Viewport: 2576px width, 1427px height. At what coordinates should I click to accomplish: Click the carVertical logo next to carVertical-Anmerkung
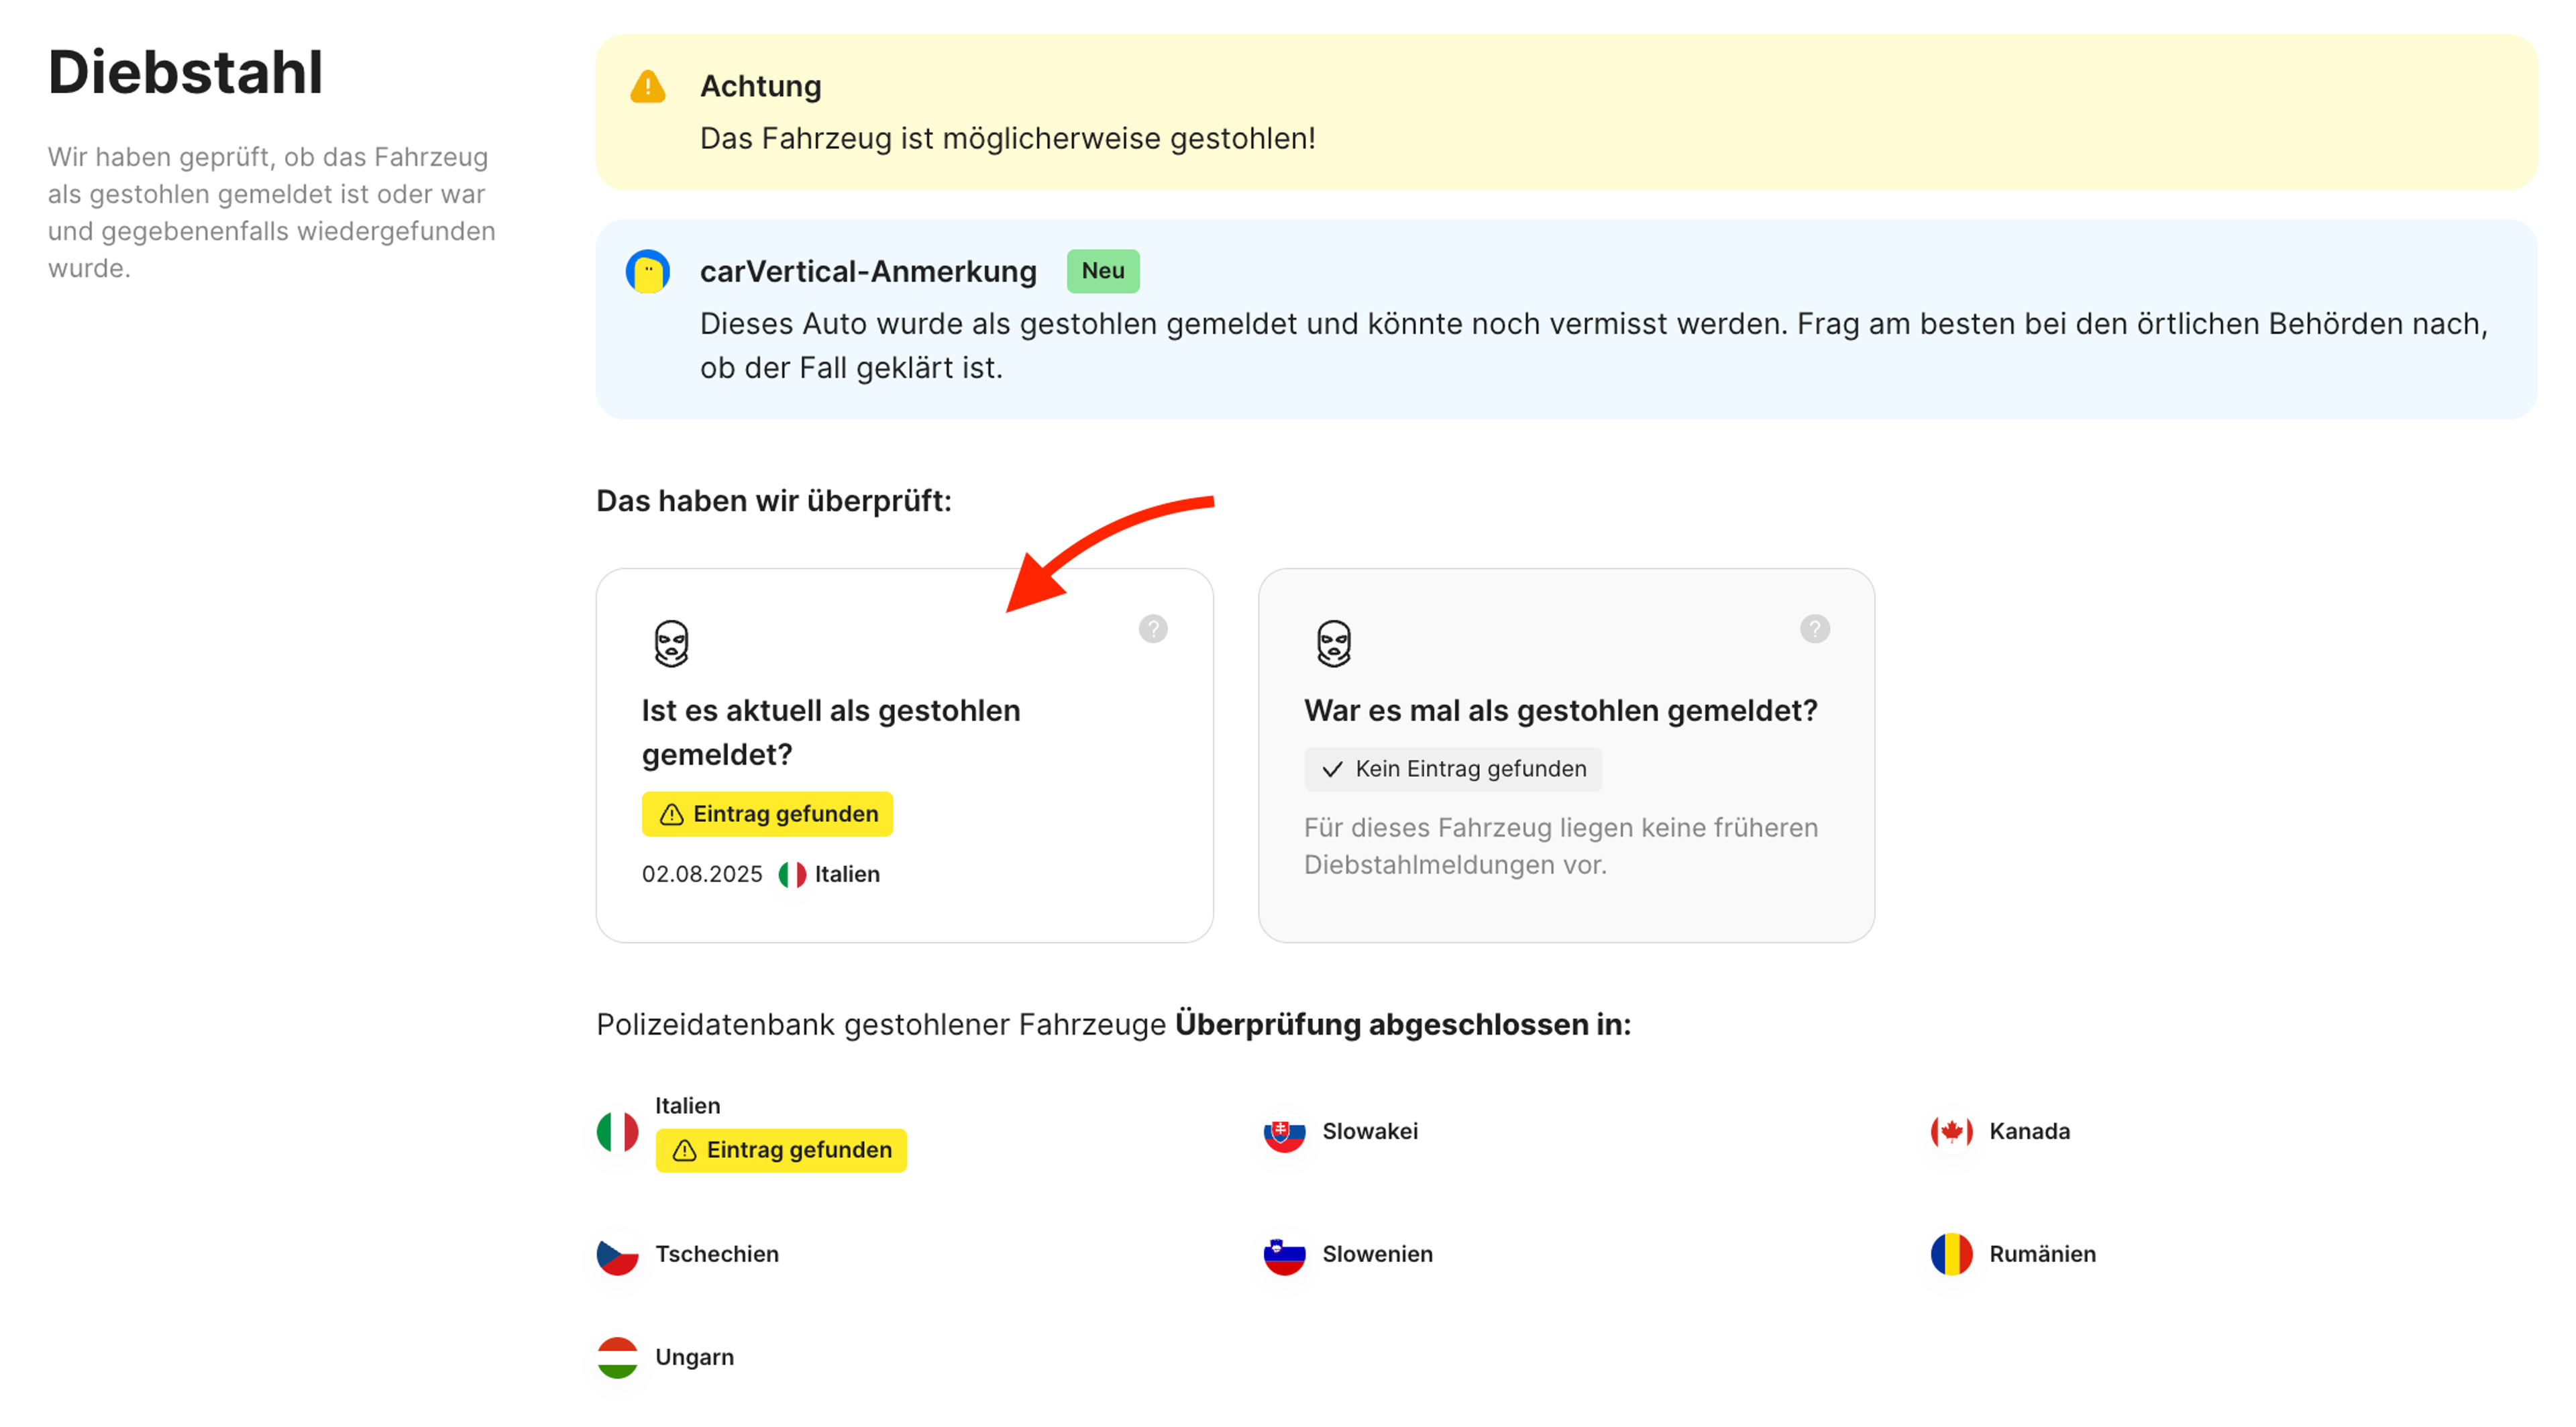[x=649, y=271]
